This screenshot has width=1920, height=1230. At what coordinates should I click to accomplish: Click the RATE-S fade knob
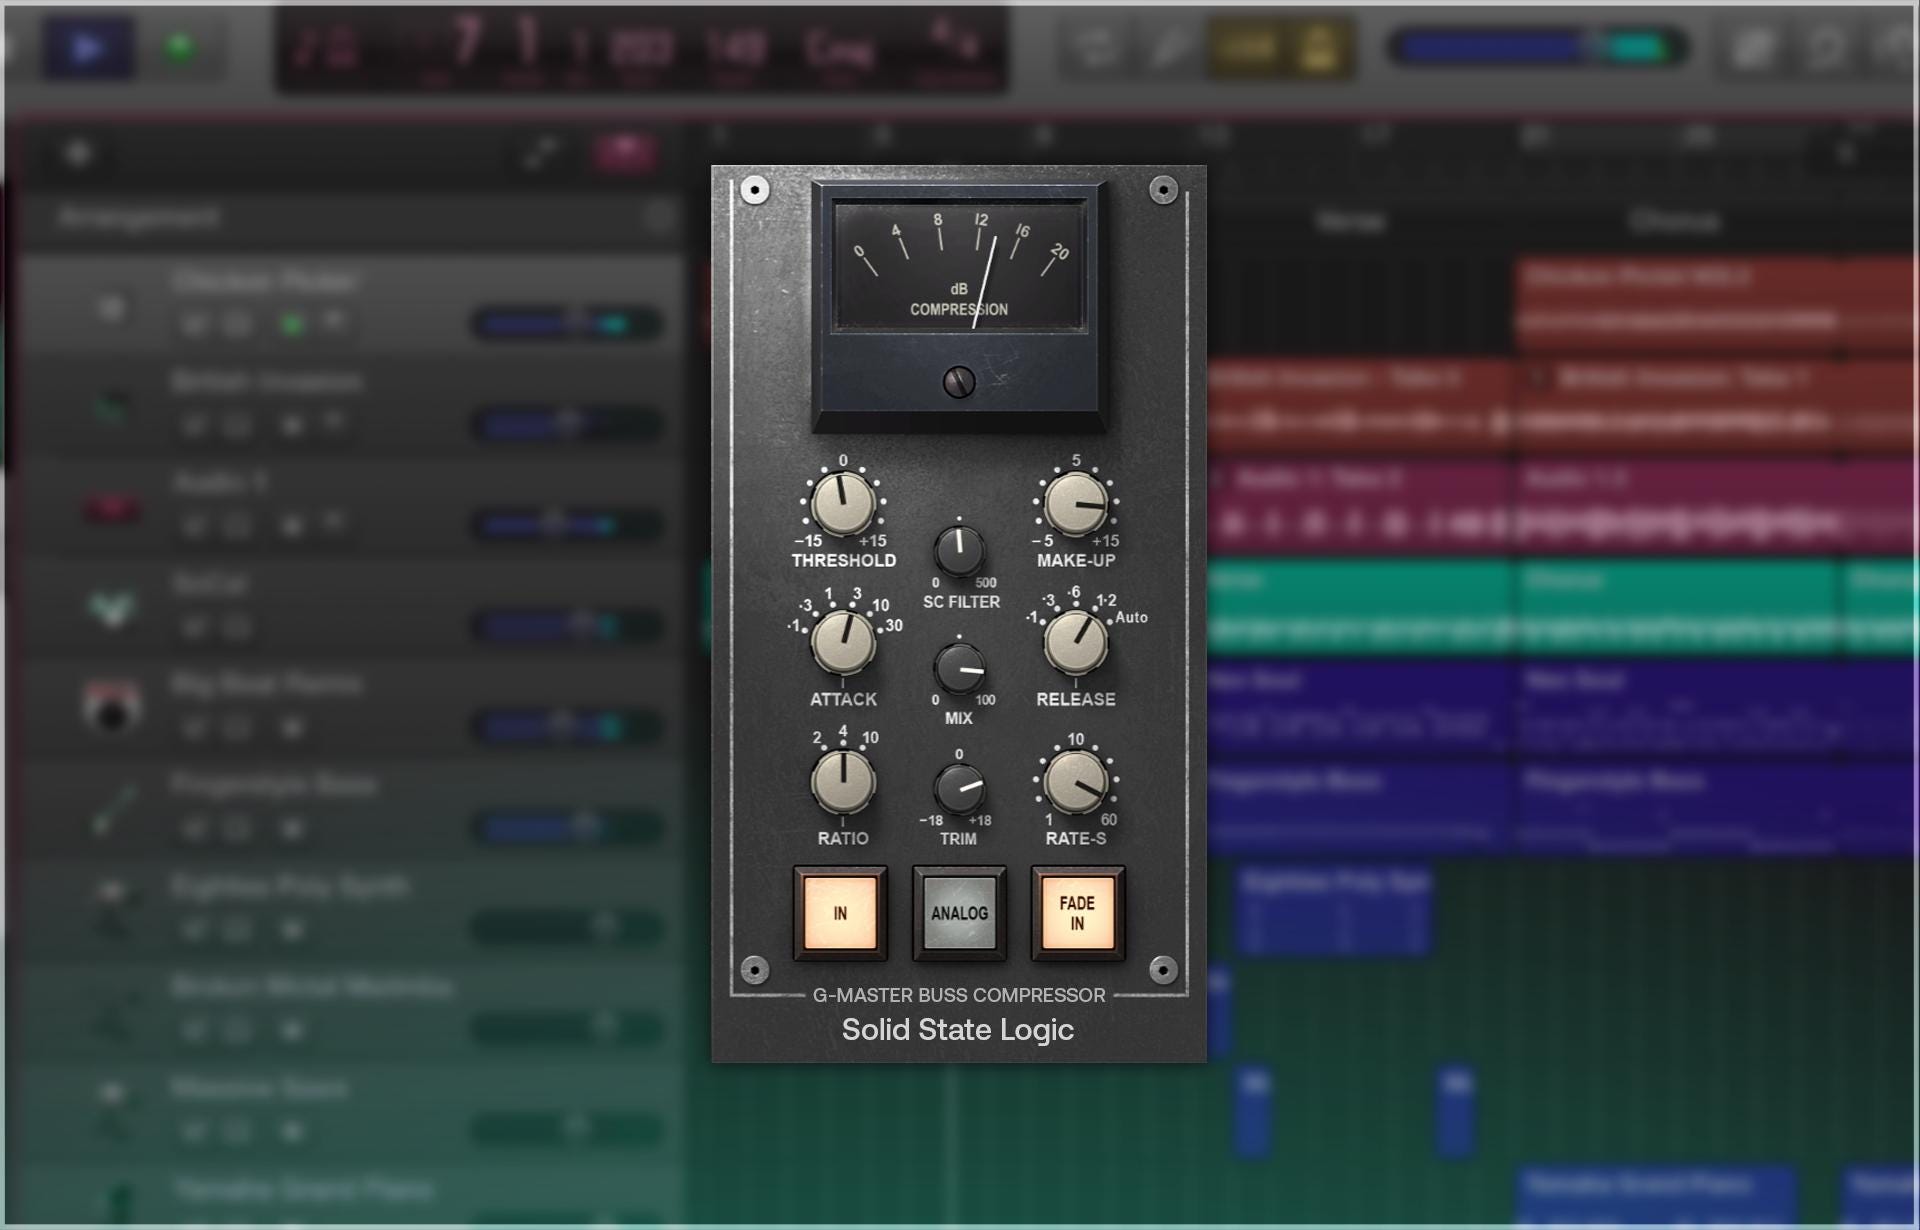[1076, 782]
